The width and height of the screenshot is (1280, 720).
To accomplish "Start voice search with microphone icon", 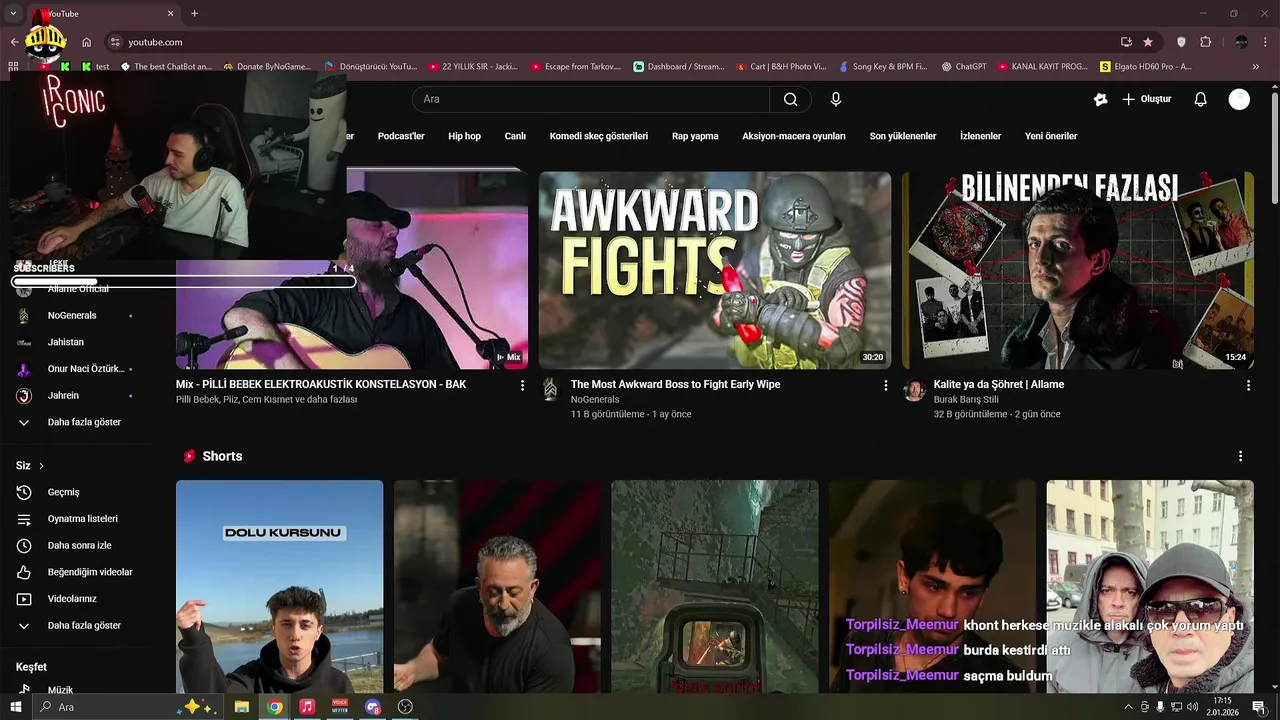I will (x=836, y=99).
